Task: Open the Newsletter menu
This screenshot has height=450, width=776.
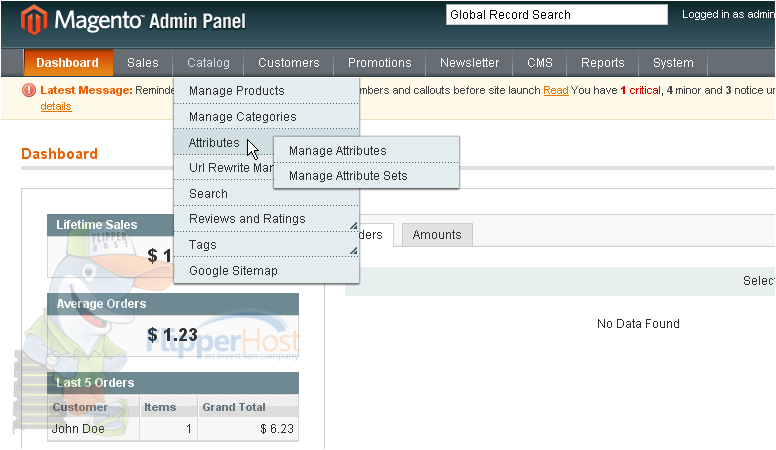Action: [x=469, y=63]
